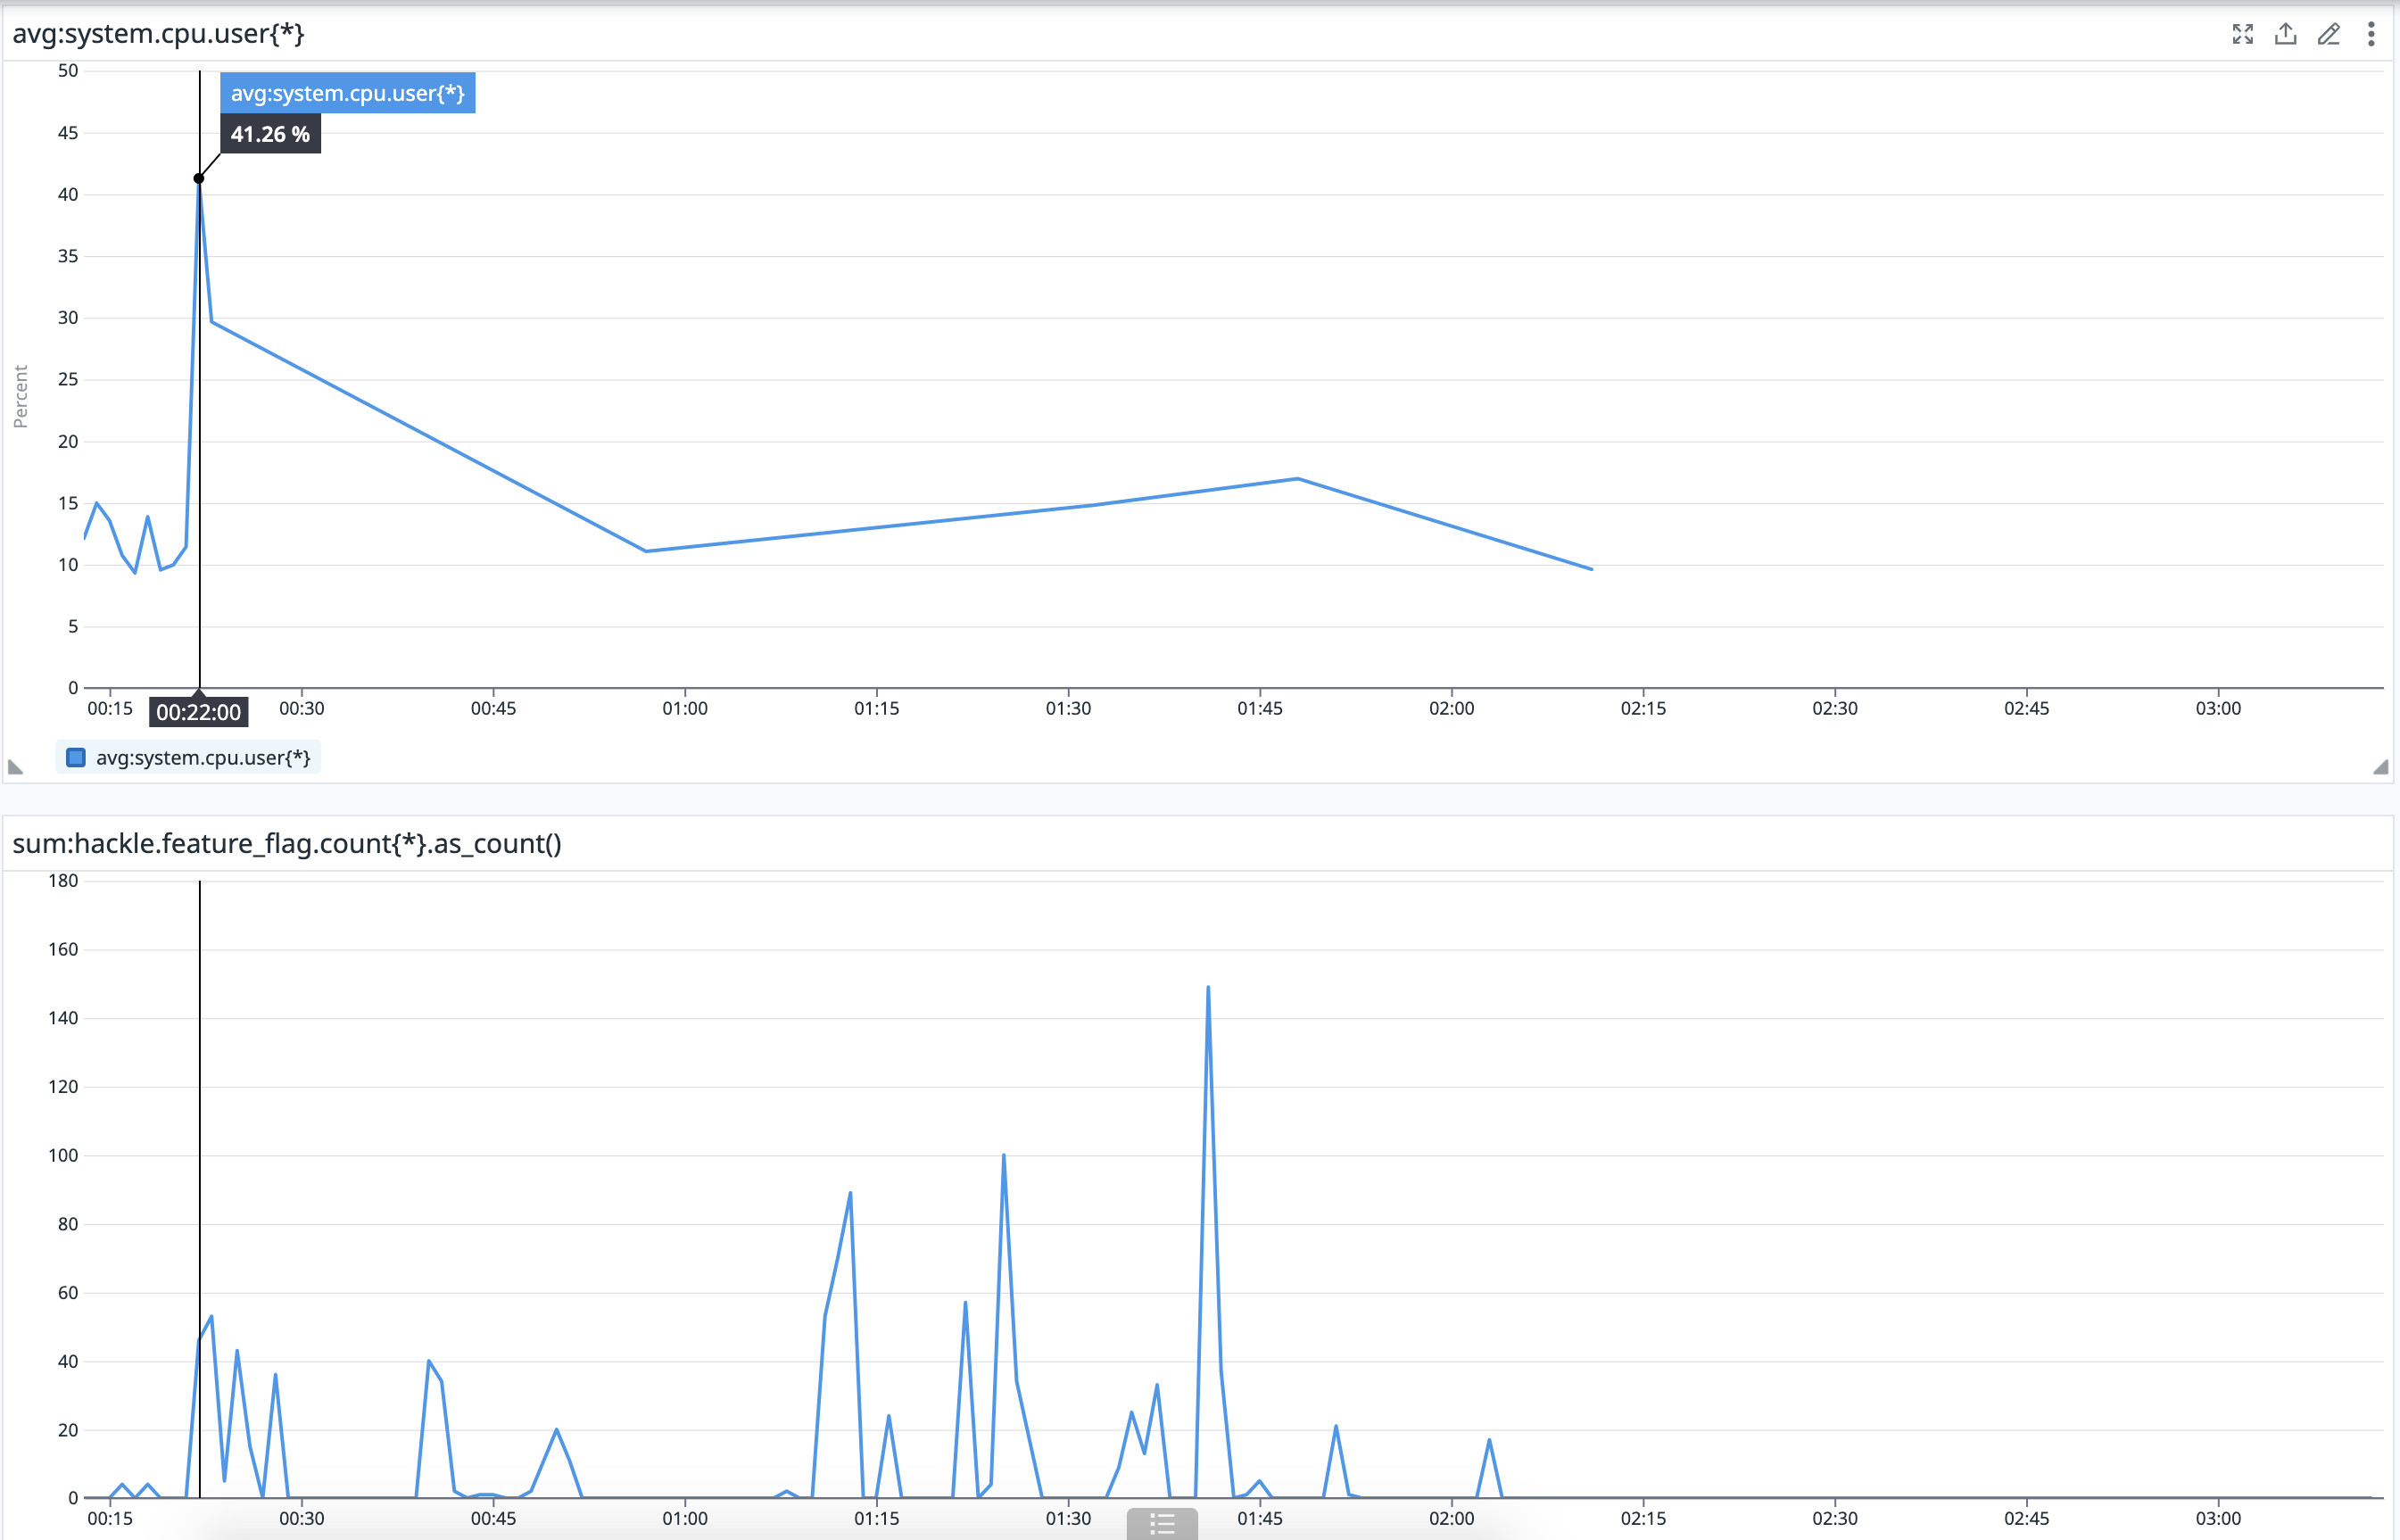Click the avg:system.cpu.user{*} widget title
Image resolution: width=2400 pixels, height=1540 pixels.
coord(158,34)
